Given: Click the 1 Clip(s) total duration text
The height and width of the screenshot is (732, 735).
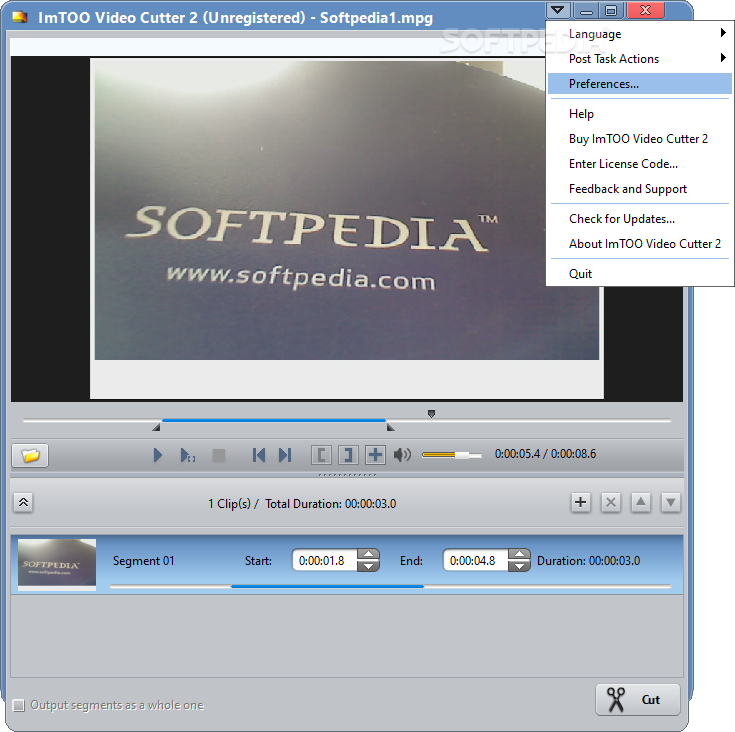Looking at the screenshot, I should [302, 504].
